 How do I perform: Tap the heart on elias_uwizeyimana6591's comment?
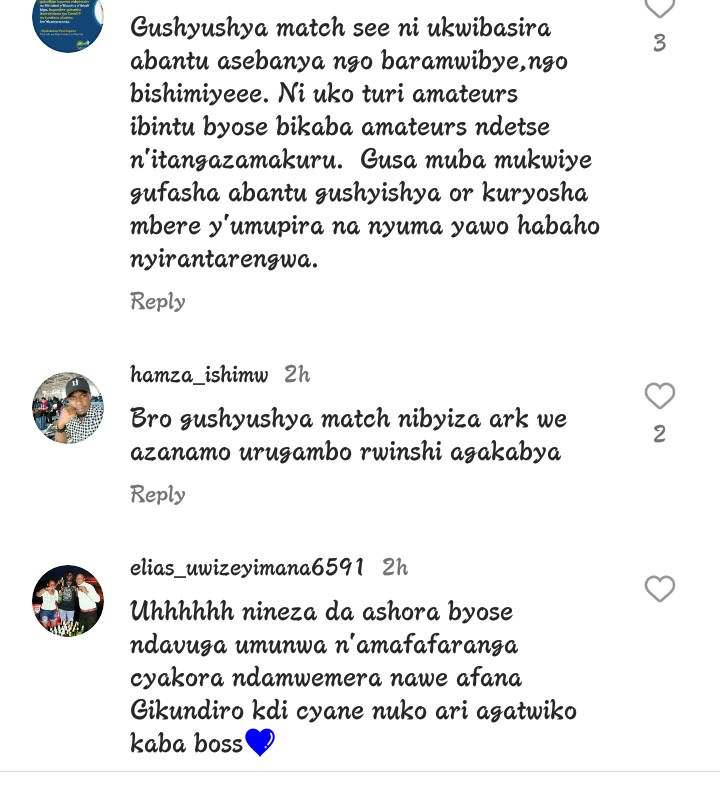coord(659,588)
